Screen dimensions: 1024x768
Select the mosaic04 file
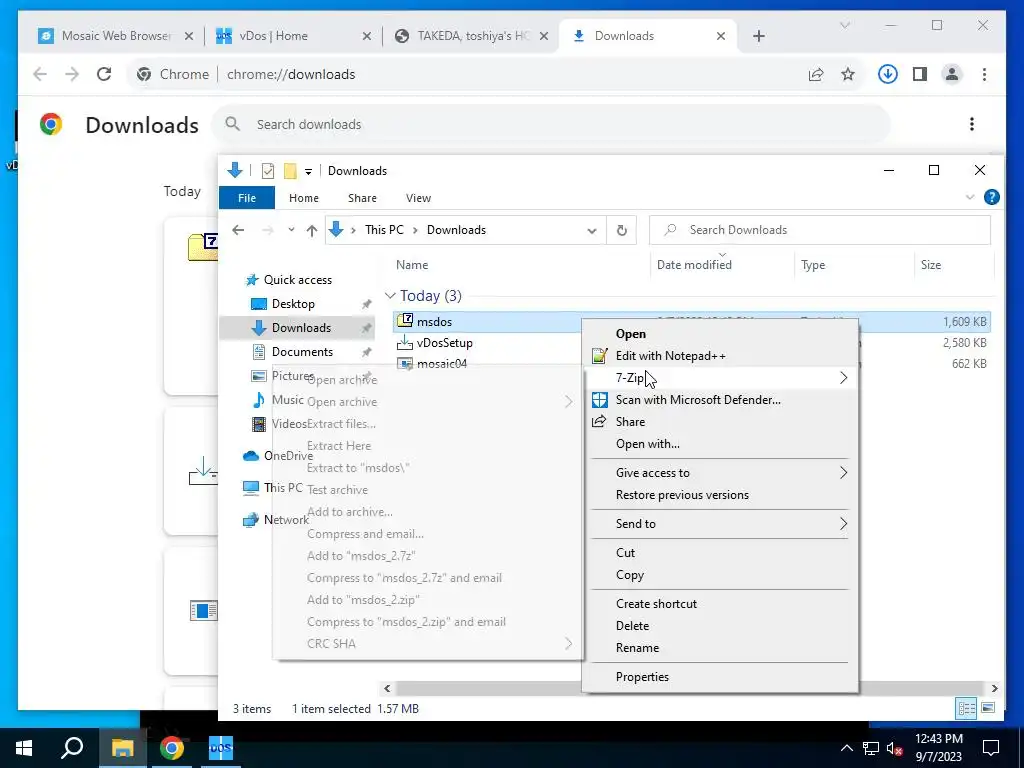point(441,364)
